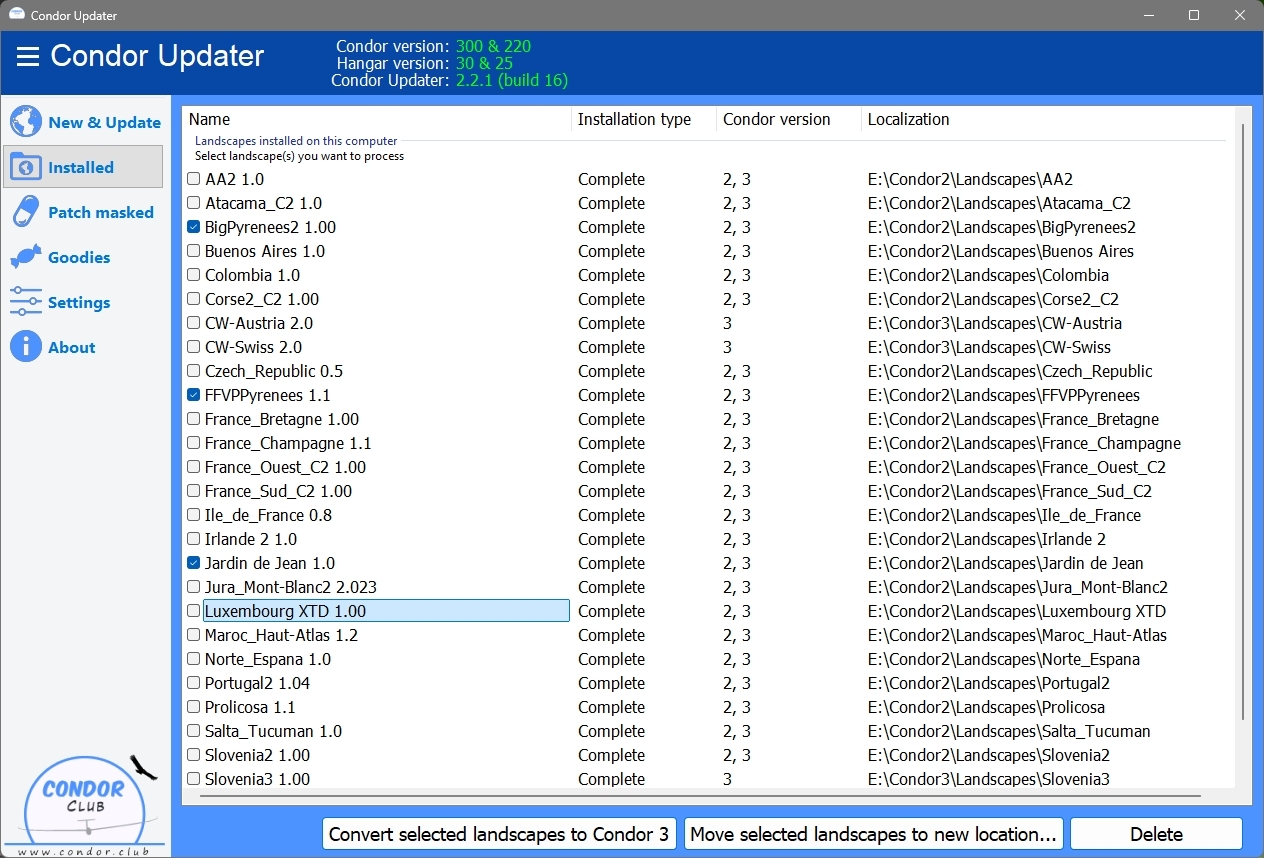Check the Slovenia3 1.00 checkbox
Image resolution: width=1264 pixels, height=858 pixels.
click(x=194, y=779)
